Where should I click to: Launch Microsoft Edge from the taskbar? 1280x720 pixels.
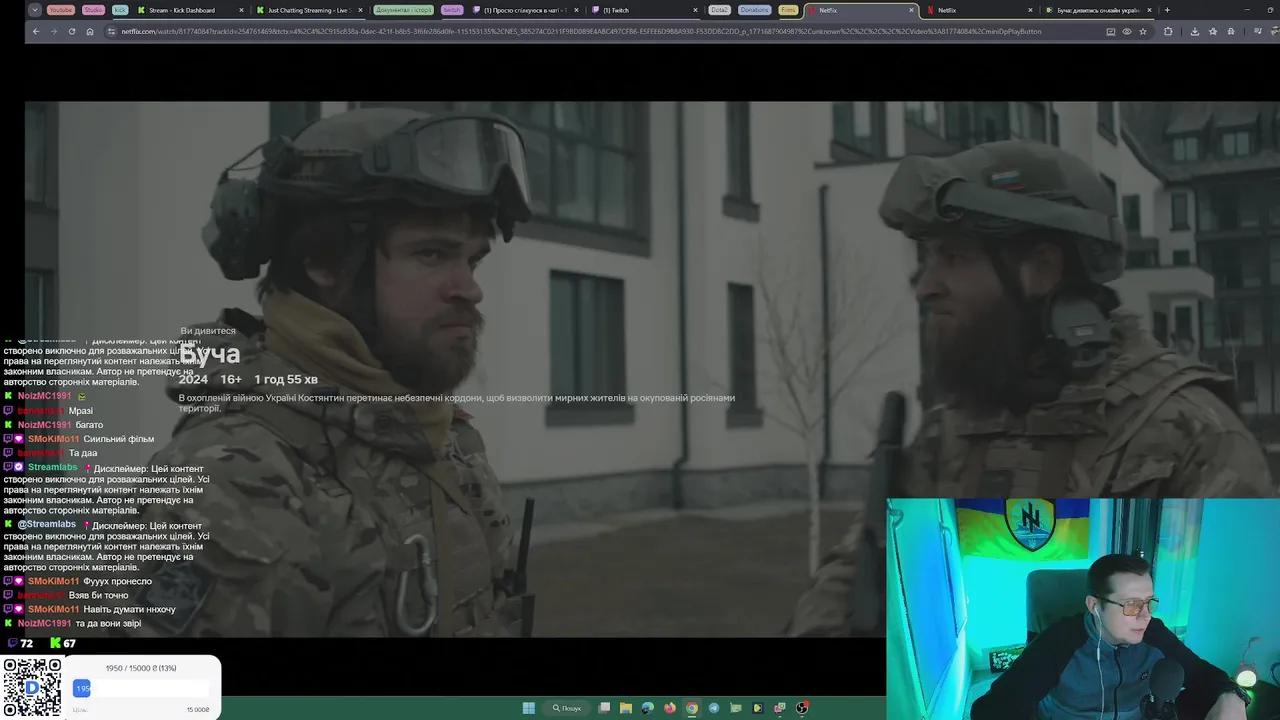[648, 708]
